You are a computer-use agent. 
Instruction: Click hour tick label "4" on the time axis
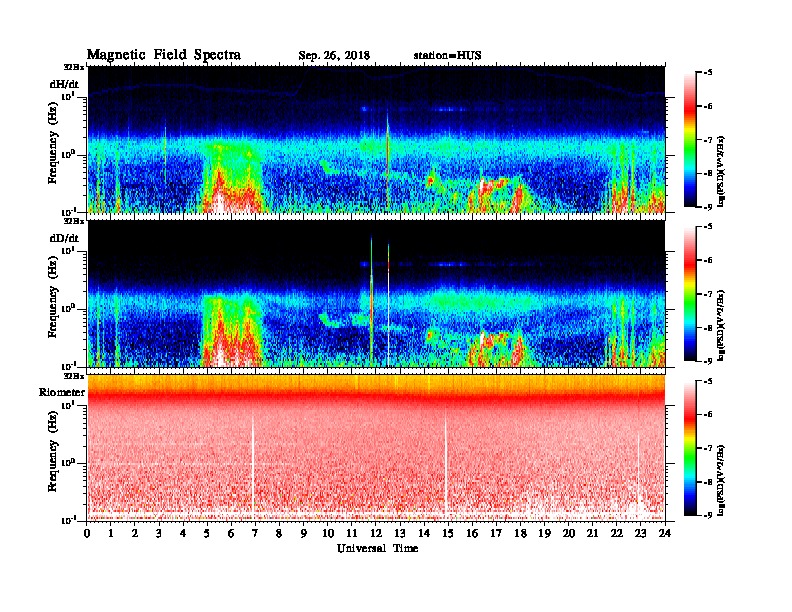(x=183, y=533)
